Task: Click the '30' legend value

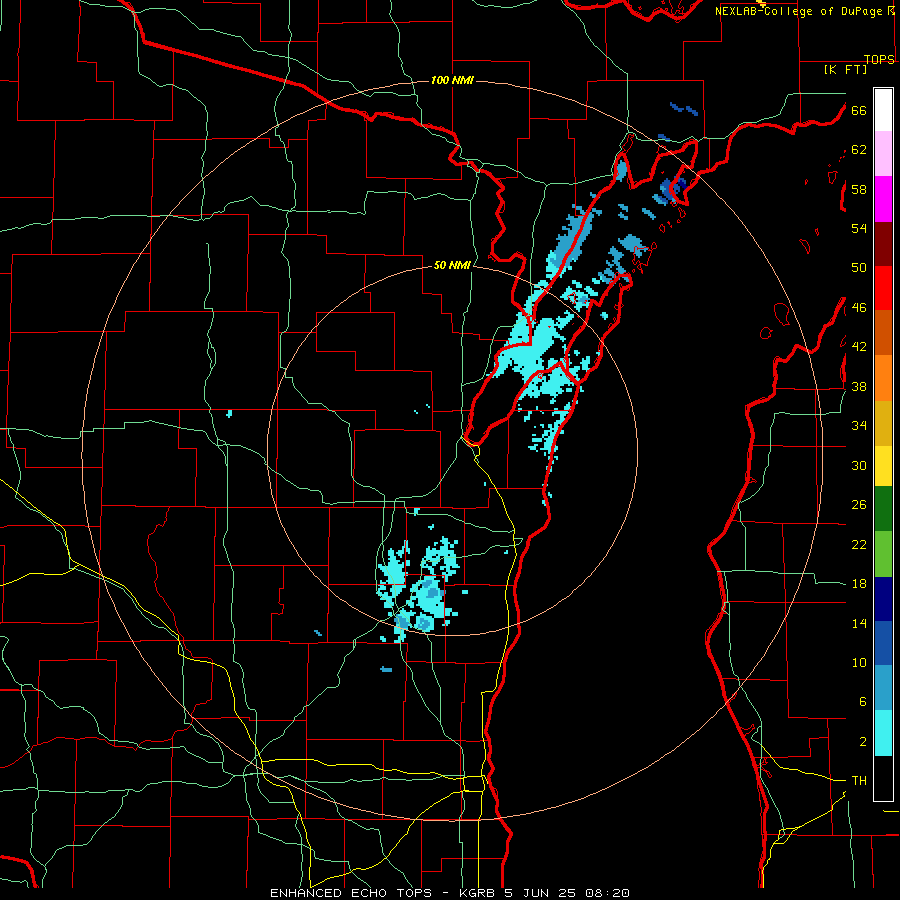Action: pyautogui.click(x=859, y=465)
